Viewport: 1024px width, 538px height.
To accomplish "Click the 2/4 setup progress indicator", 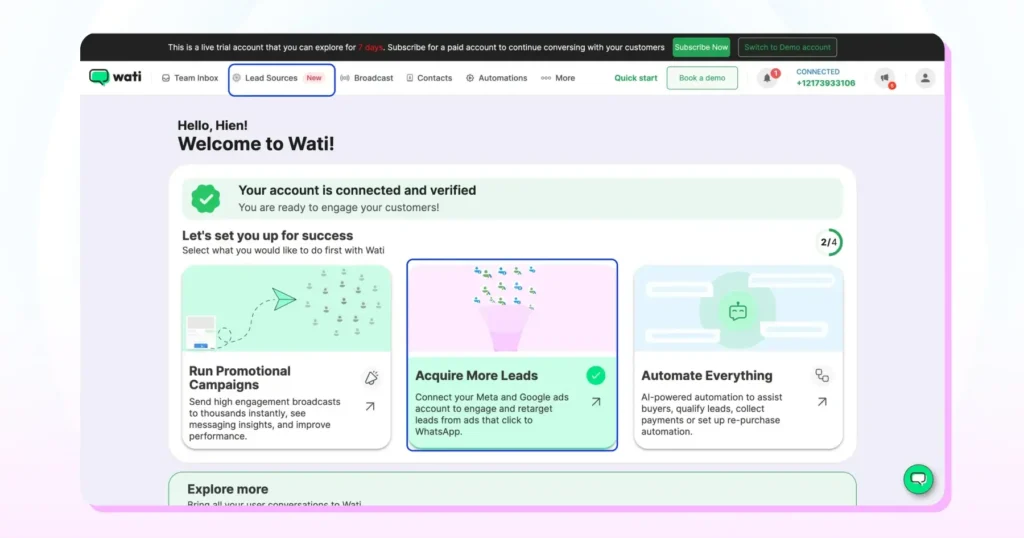I will click(x=829, y=242).
